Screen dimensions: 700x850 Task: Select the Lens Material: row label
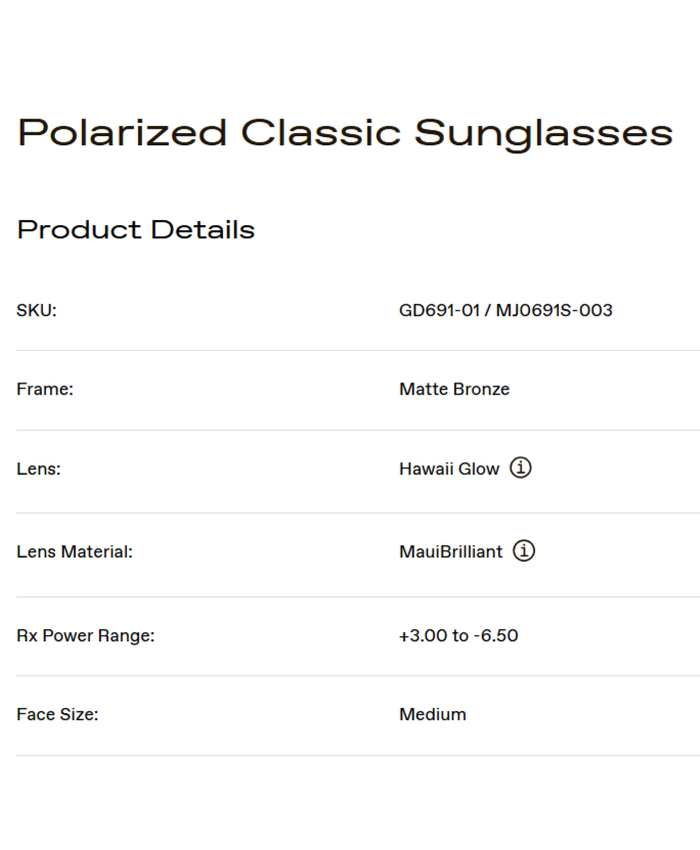(x=75, y=552)
